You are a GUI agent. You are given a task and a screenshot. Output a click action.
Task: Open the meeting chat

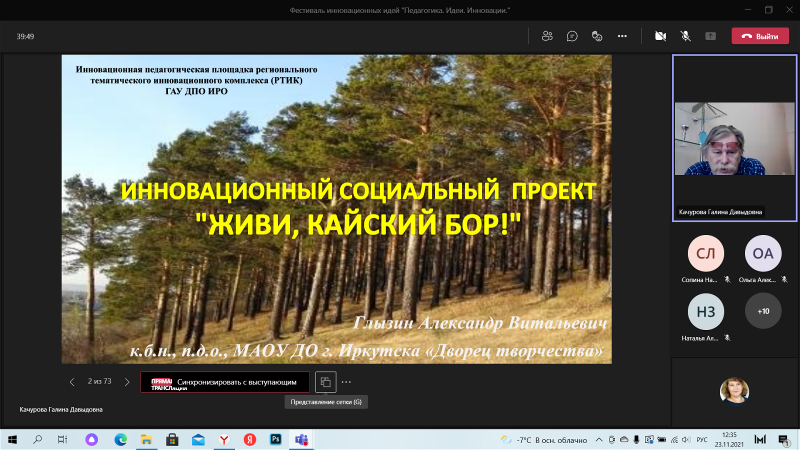coord(572,36)
